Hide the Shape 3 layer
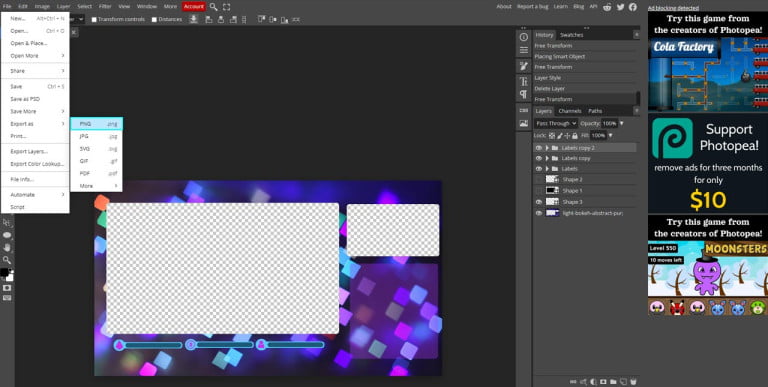Screen dimensions: 768x387 tap(539, 202)
